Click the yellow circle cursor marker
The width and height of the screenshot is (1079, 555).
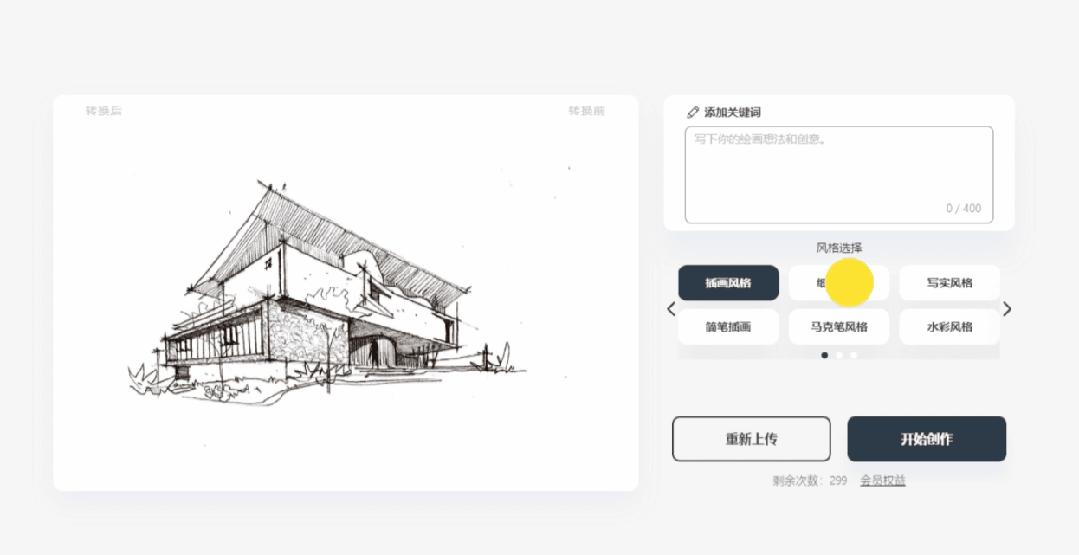(x=849, y=283)
